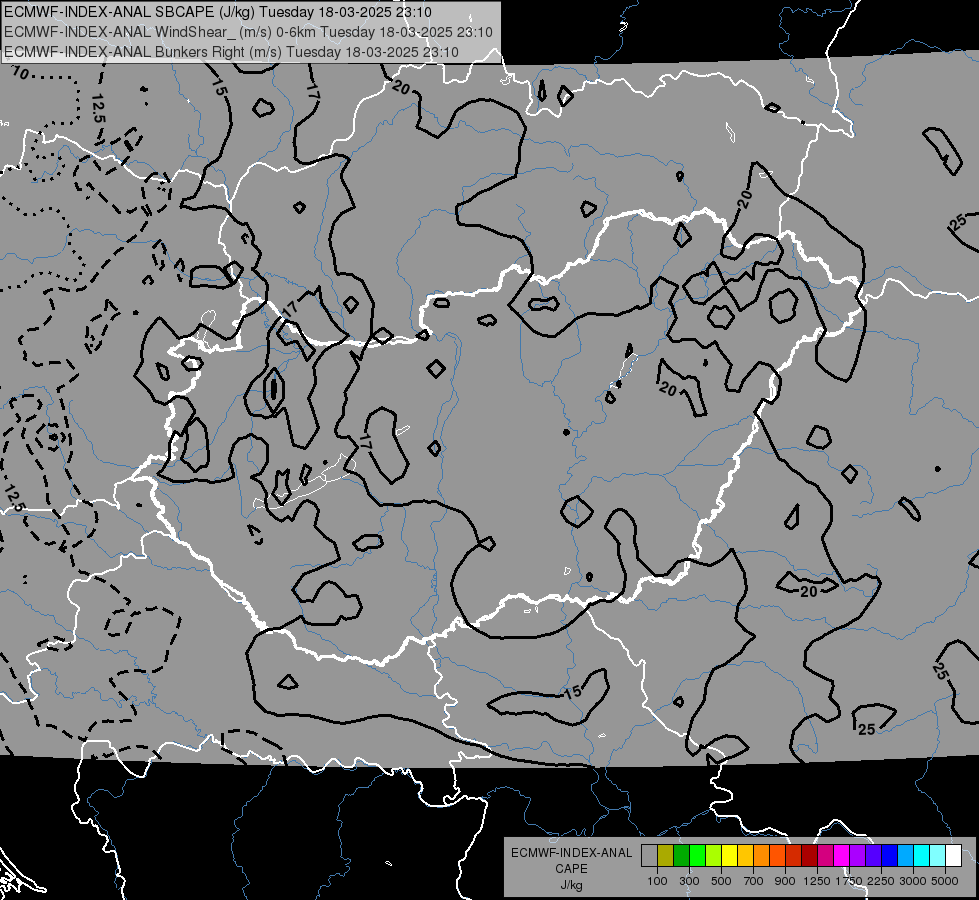Click the 300 legend value
The image size is (979, 900).
[x=689, y=881]
